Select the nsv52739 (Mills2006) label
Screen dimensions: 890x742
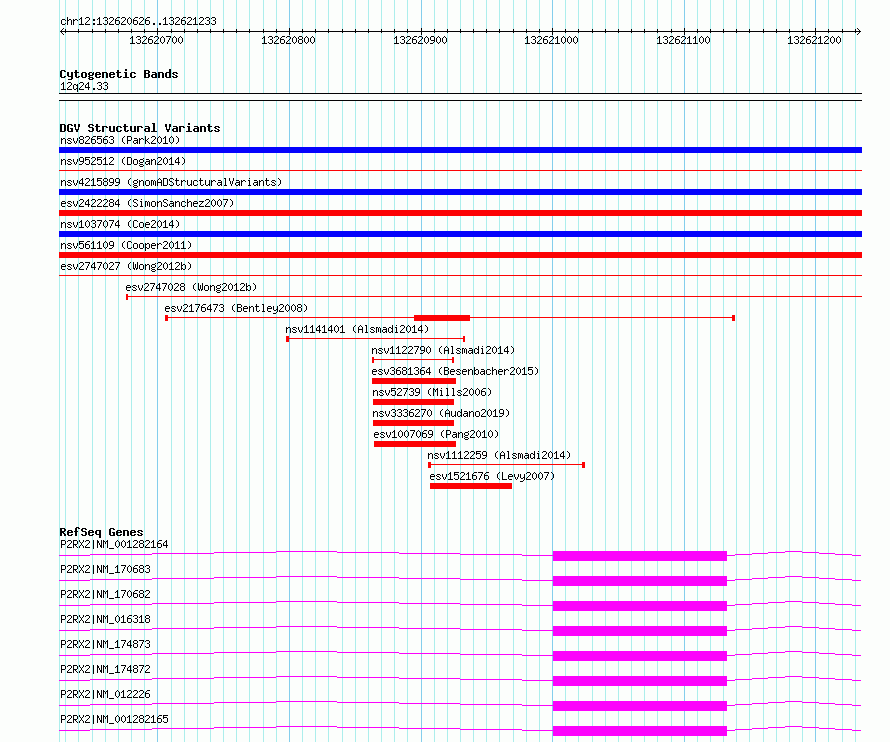pyautogui.click(x=432, y=392)
